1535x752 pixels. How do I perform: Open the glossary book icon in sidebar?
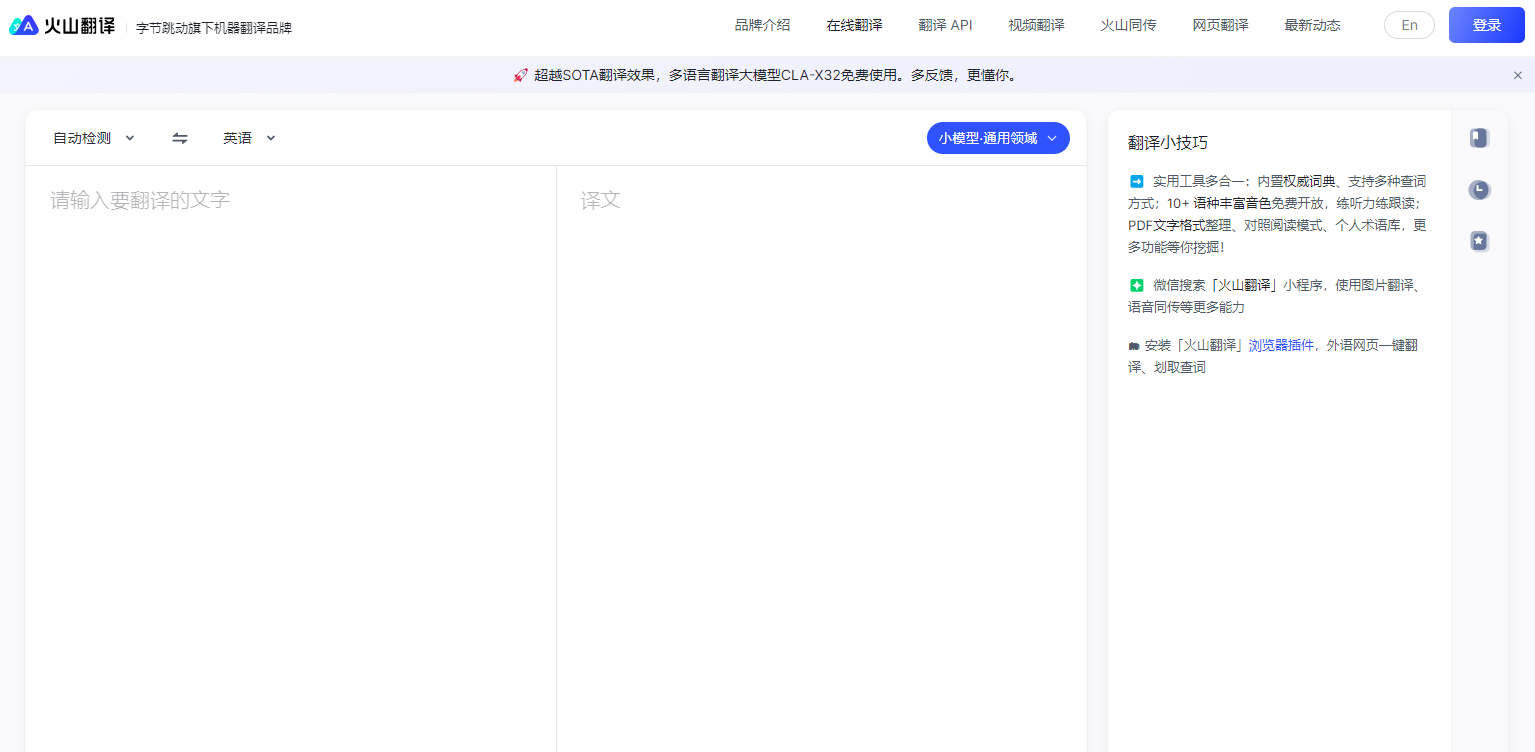1479,138
